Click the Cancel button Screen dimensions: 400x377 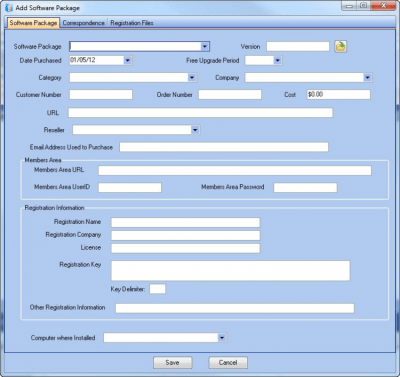pyautogui.click(x=228, y=363)
